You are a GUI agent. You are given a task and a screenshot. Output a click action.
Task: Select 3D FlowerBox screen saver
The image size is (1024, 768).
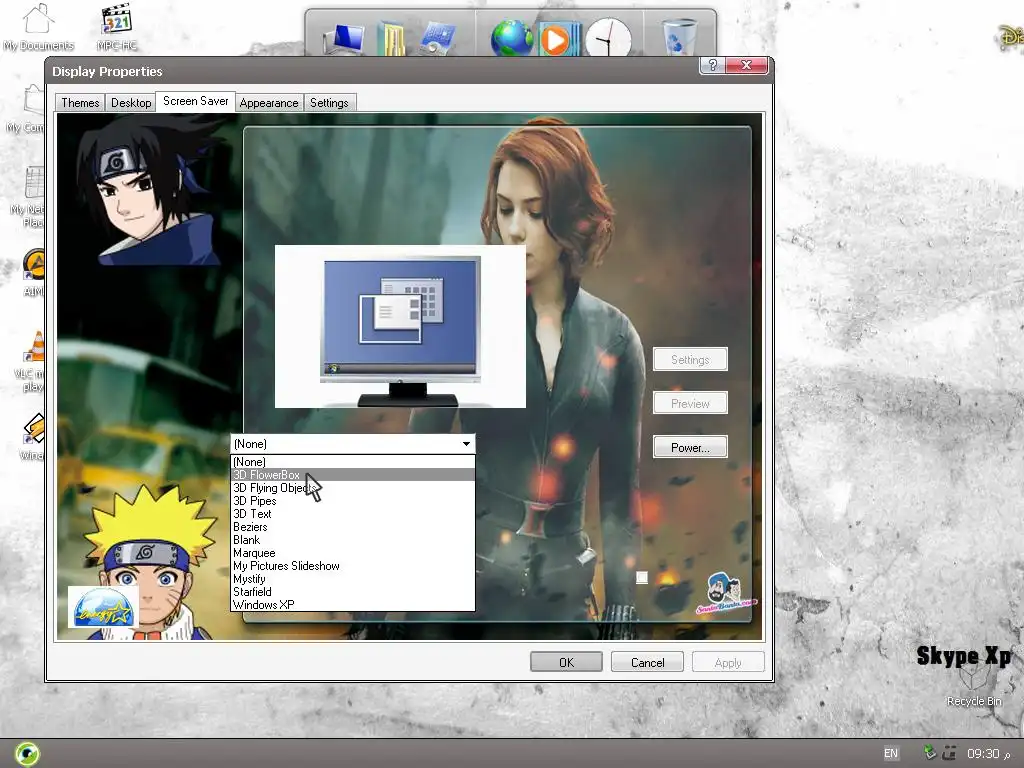coord(353,475)
